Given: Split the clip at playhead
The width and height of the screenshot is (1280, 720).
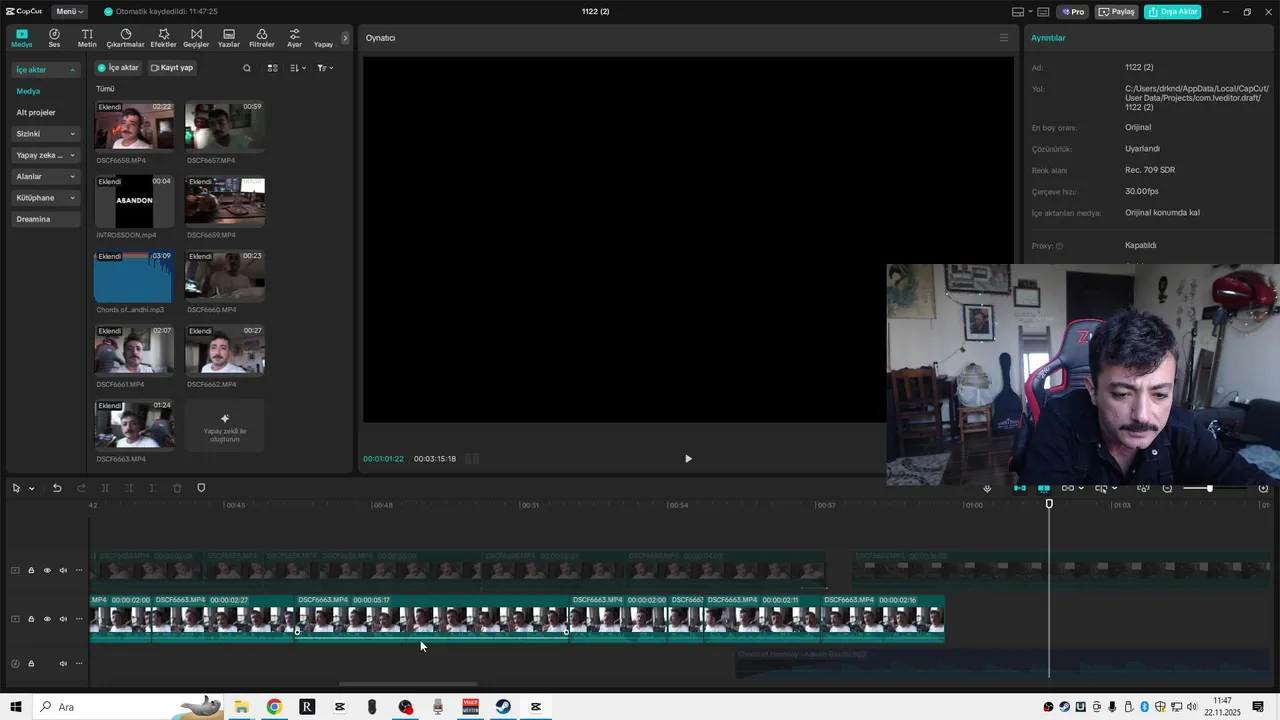Looking at the screenshot, I should tap(105, 488).
